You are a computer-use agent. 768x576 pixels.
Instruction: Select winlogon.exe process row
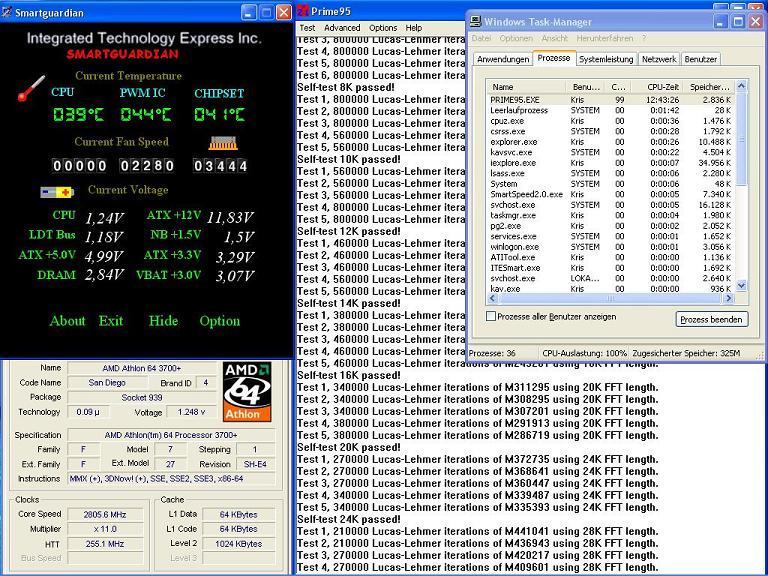(x=611, y=247)
